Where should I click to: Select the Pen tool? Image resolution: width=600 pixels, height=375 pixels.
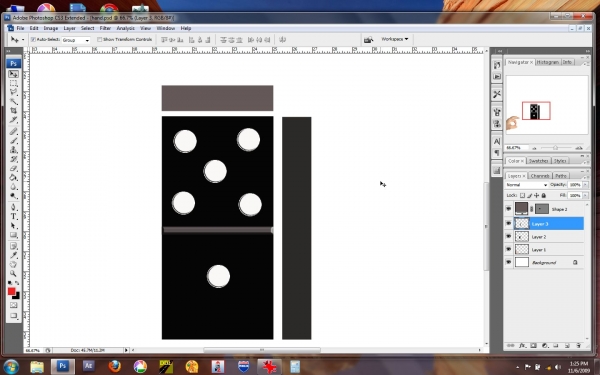click(13, 207)
